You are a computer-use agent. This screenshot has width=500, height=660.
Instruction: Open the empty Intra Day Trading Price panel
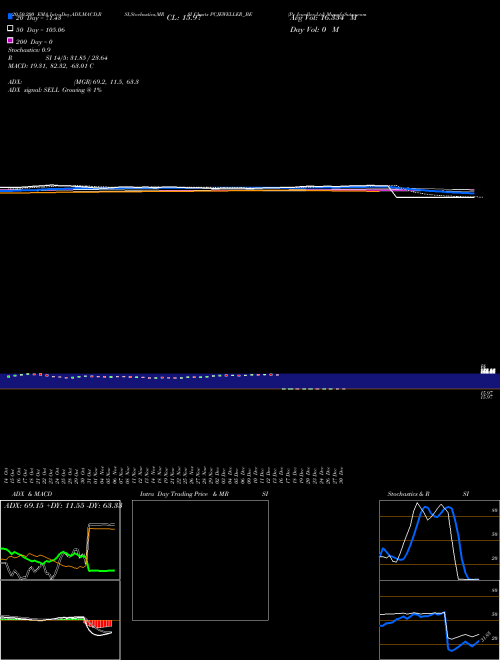click(x=200, y=560)
